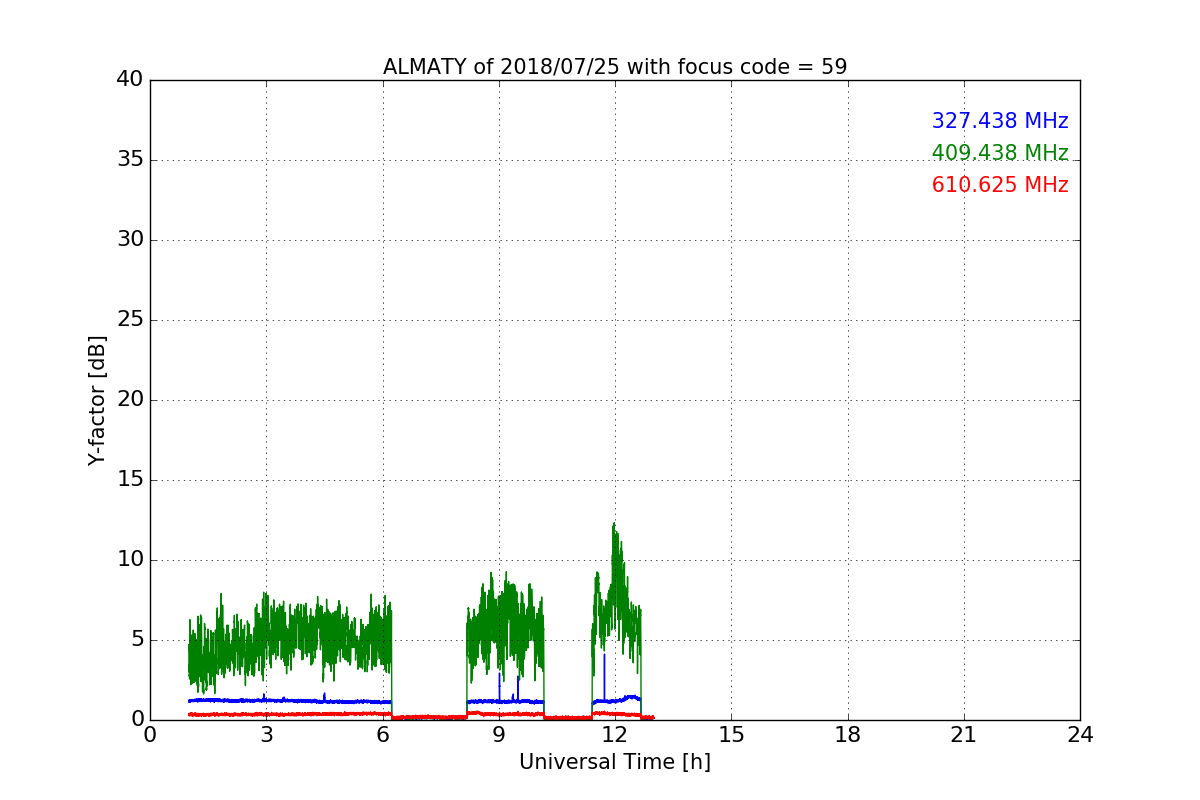This screenshot has width=1200, height=800.
Task: Select the green 409.438 MHz legend label
Action: (1000, 153)
